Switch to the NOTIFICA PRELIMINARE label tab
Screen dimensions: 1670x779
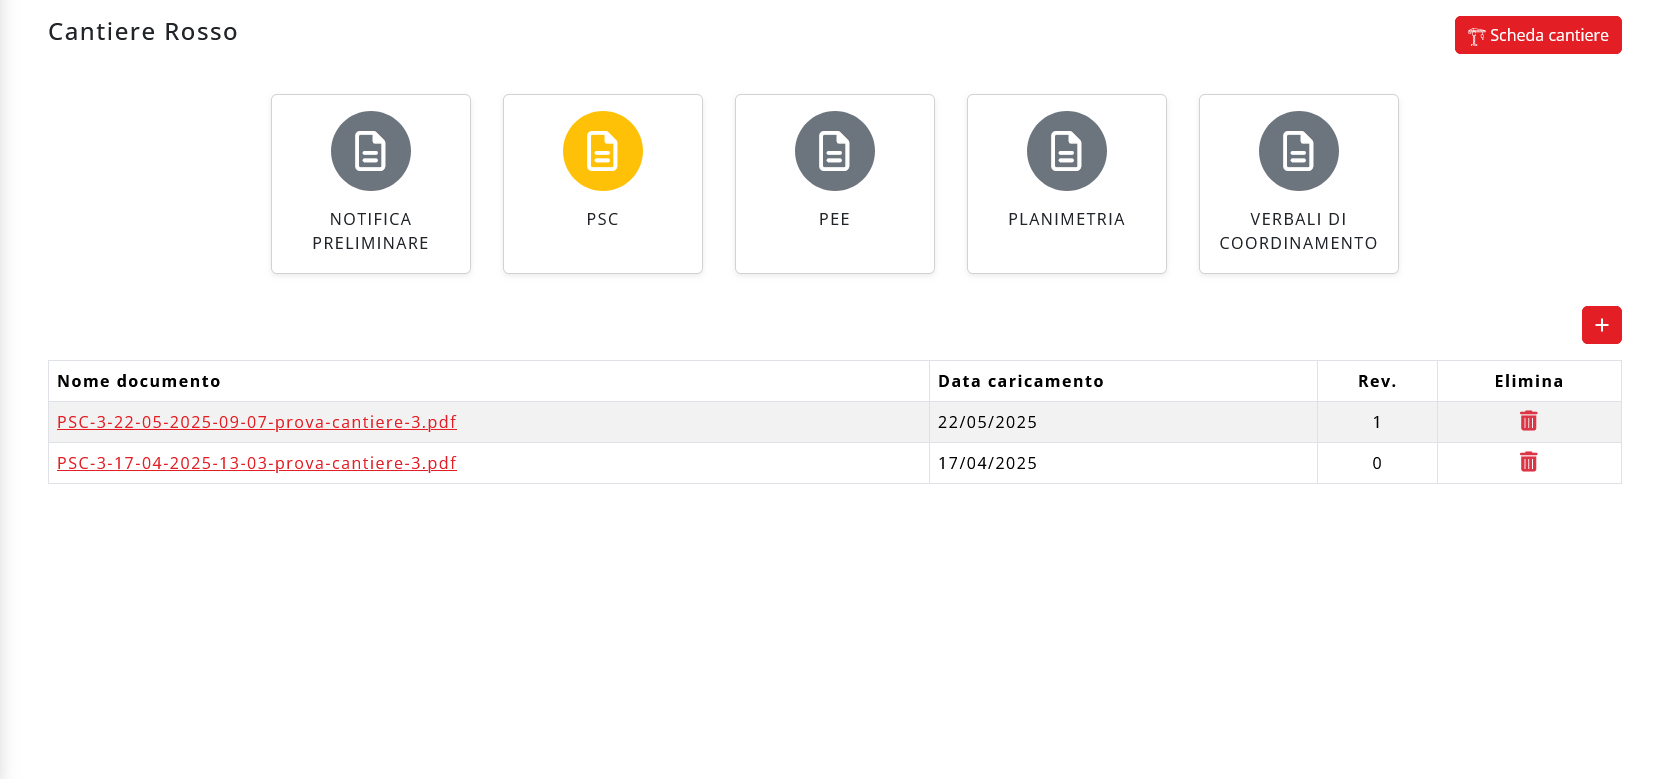[371, 231]
